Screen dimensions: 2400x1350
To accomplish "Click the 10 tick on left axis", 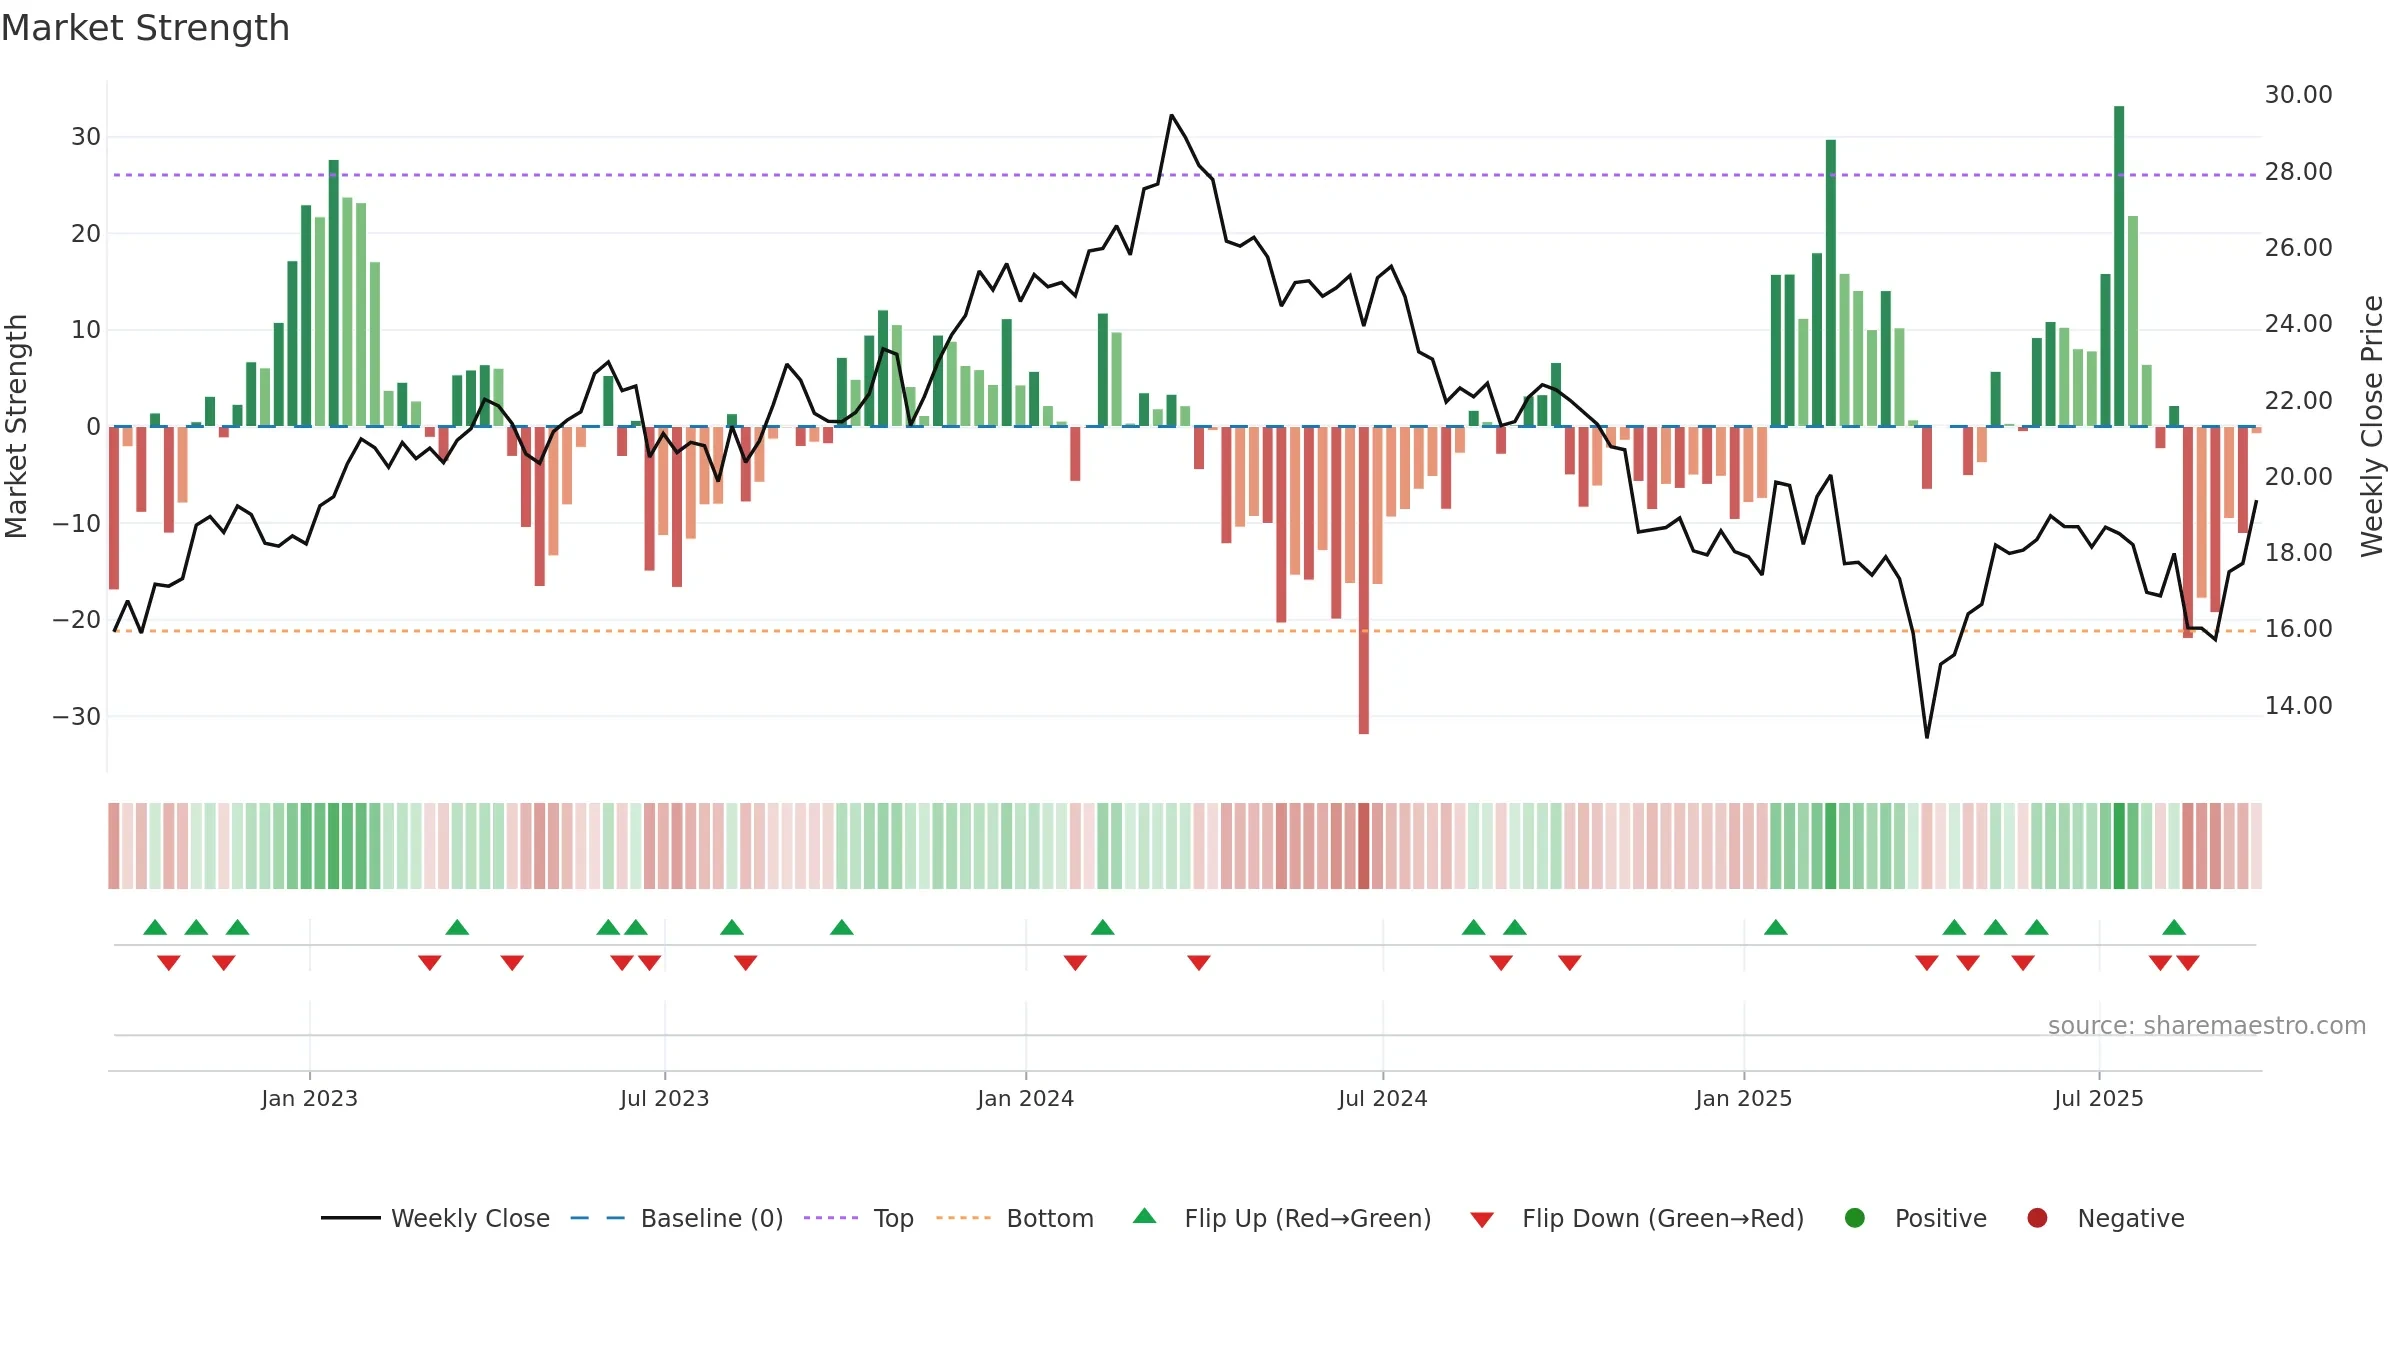I will click(86, 330).
